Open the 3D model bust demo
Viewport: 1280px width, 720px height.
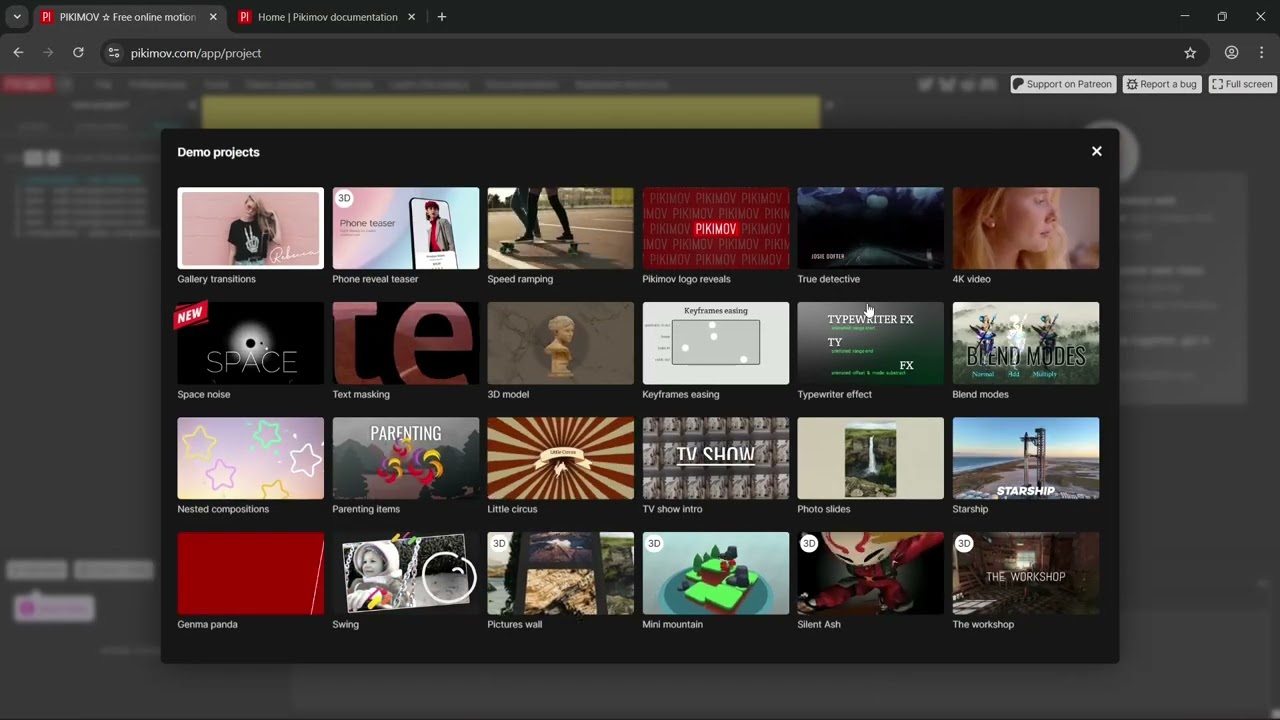click(x=560, y=343)
